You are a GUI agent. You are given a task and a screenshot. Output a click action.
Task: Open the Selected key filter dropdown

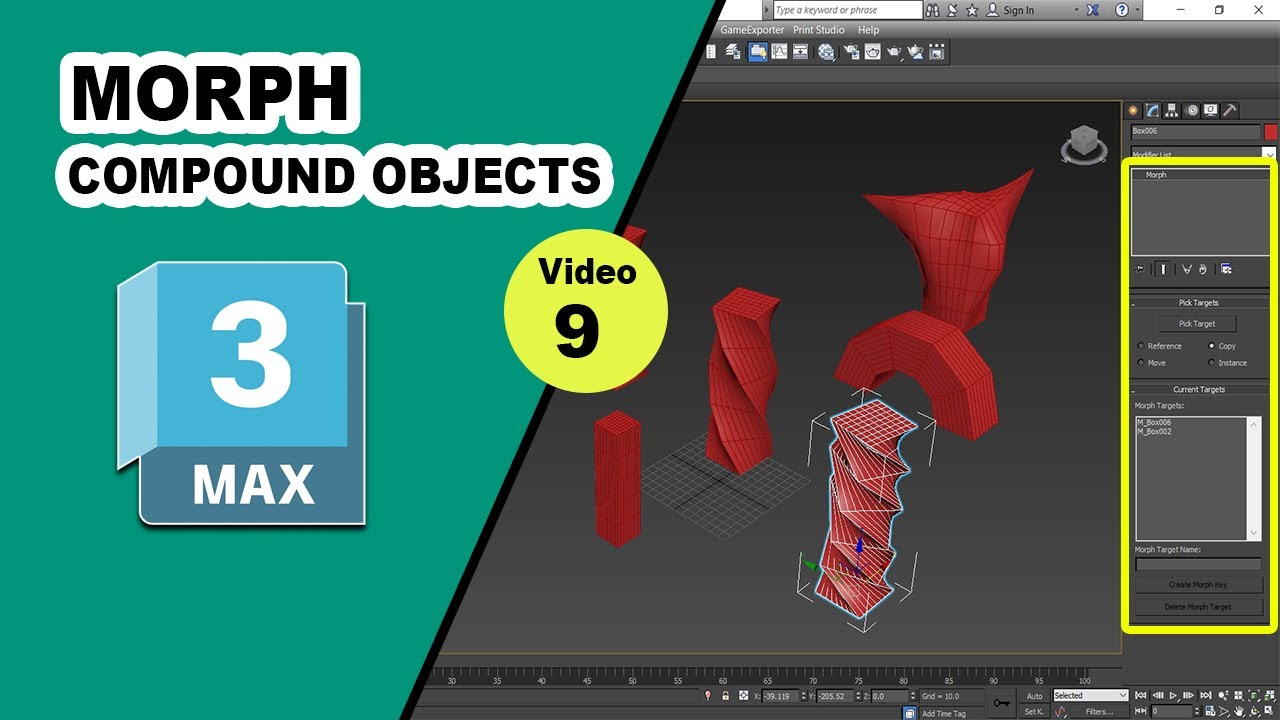[x=1090, y=696]
